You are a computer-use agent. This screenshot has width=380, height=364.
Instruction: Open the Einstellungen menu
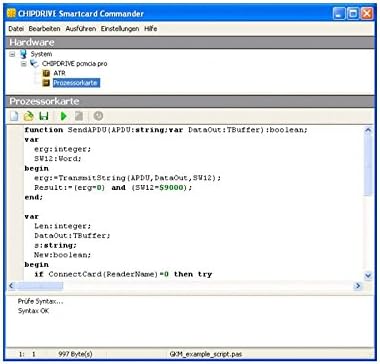pos(120,29)
